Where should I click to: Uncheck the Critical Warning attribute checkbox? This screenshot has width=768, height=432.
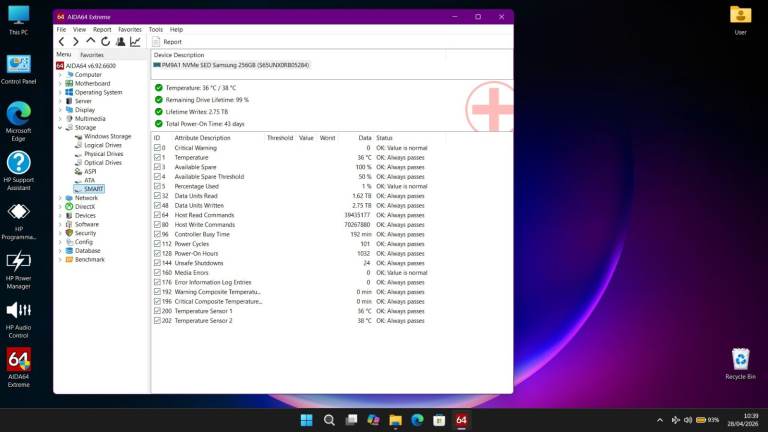pyautogui.click(x=157, y=148)
